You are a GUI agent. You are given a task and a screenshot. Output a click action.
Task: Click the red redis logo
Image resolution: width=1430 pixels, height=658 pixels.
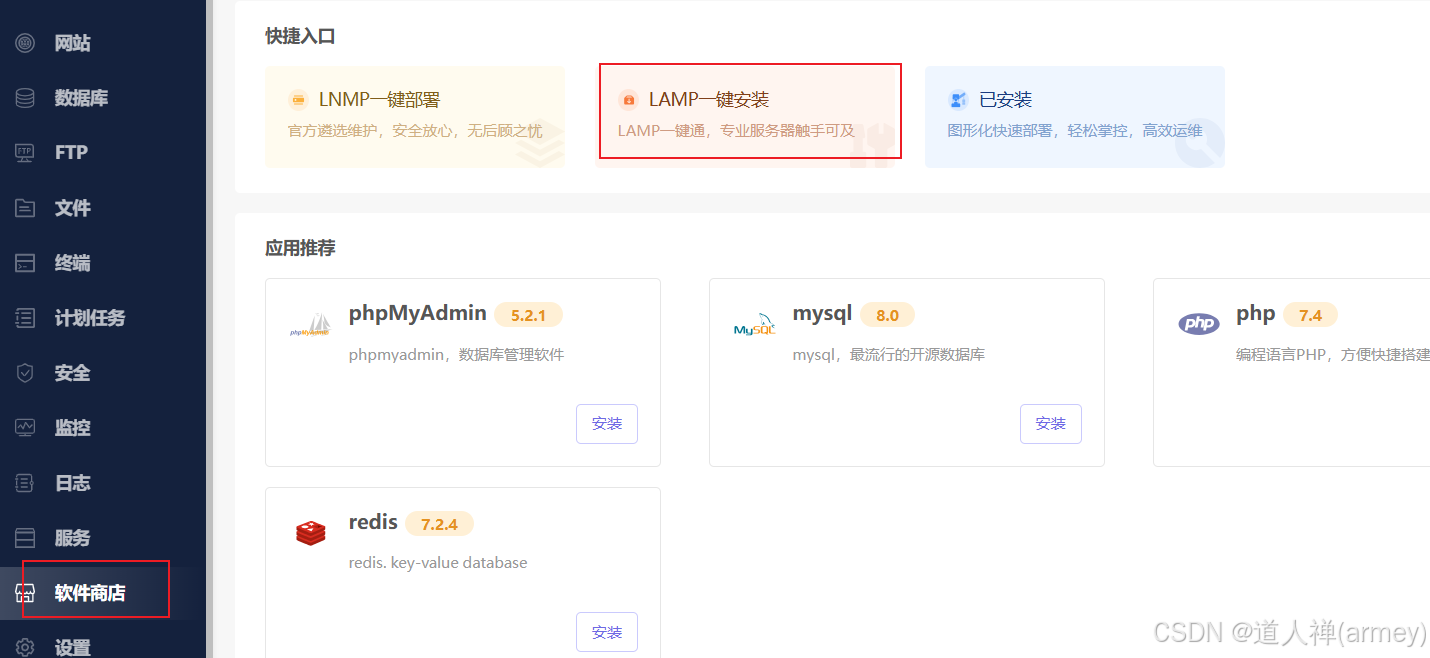point(311,533)
